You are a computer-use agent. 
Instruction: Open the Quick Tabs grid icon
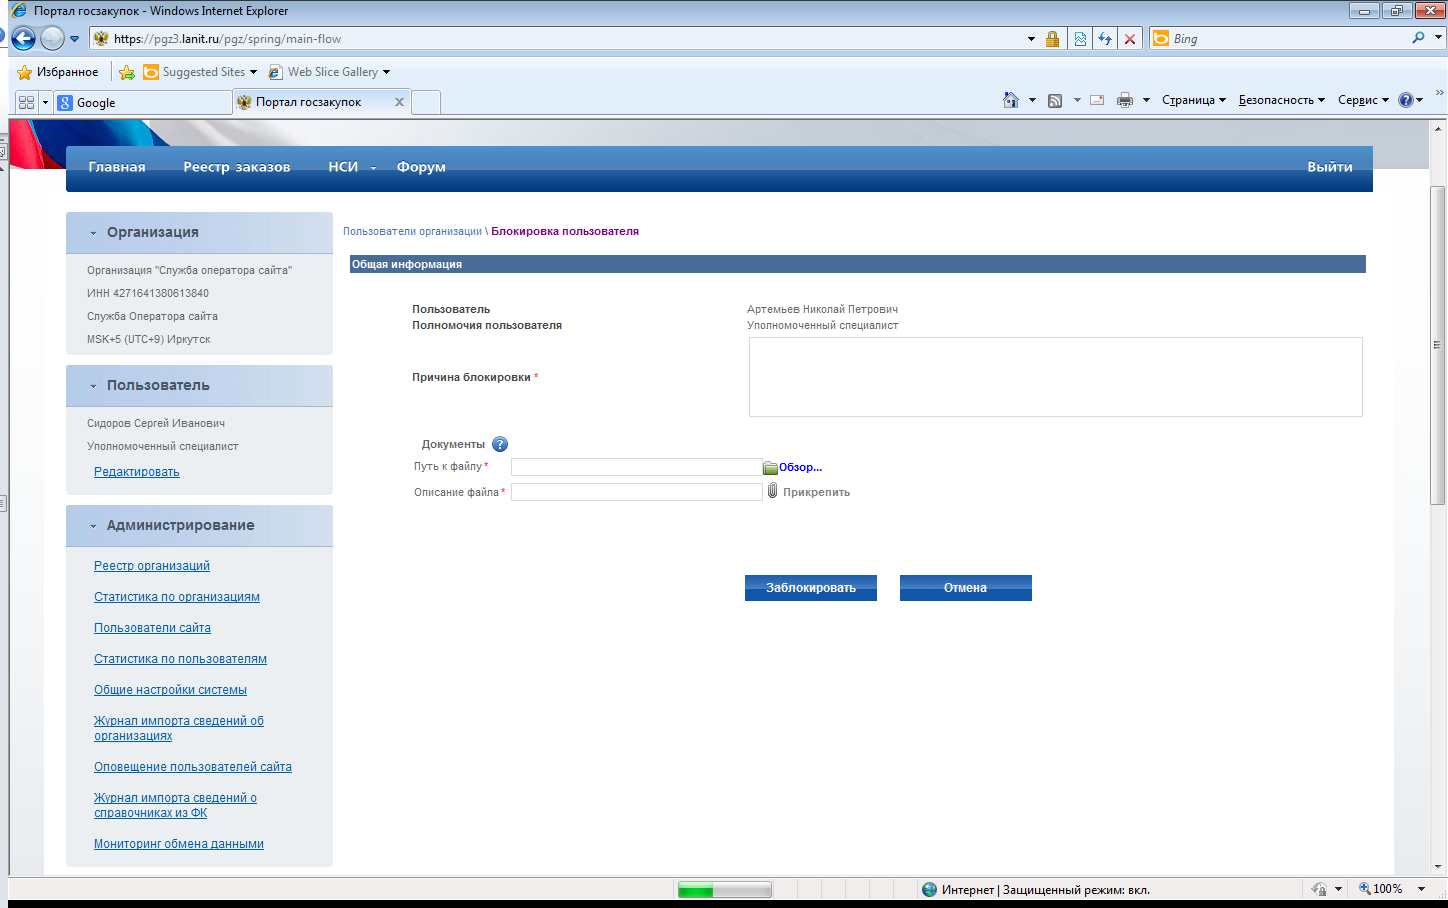tap(26, 102)
